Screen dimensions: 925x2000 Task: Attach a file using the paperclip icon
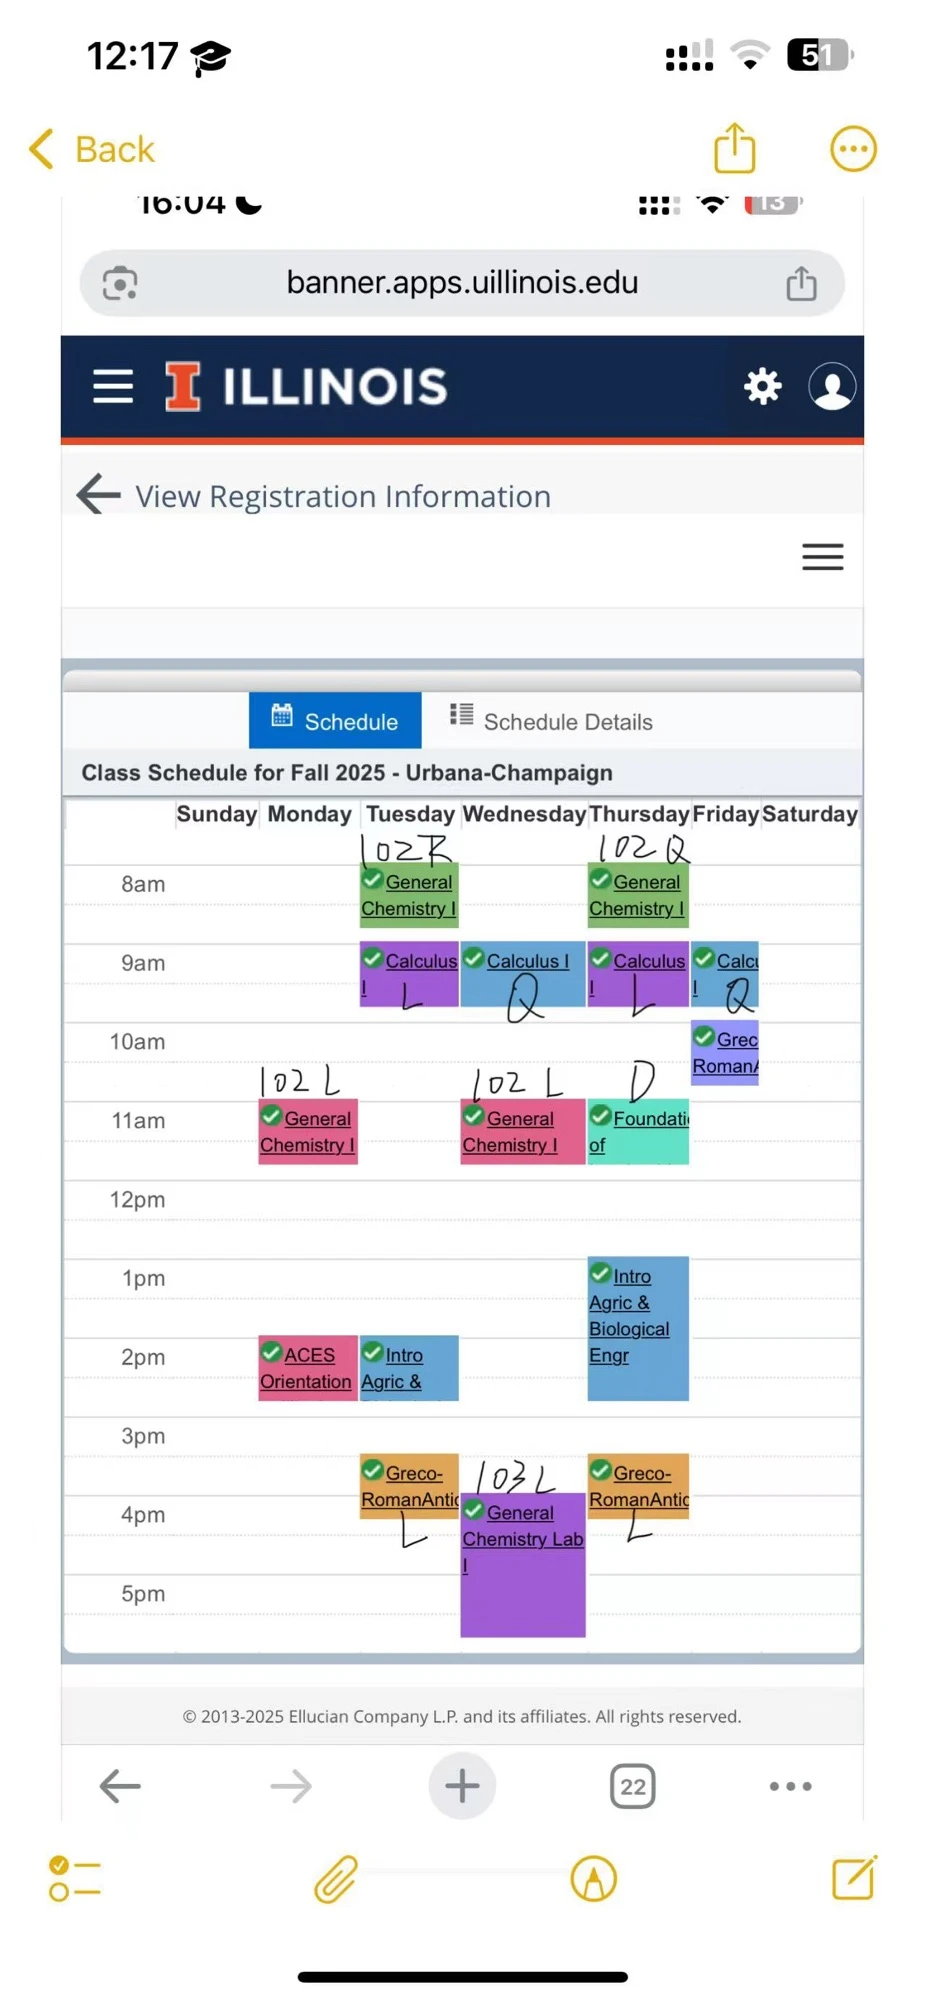coord(334,1879)
